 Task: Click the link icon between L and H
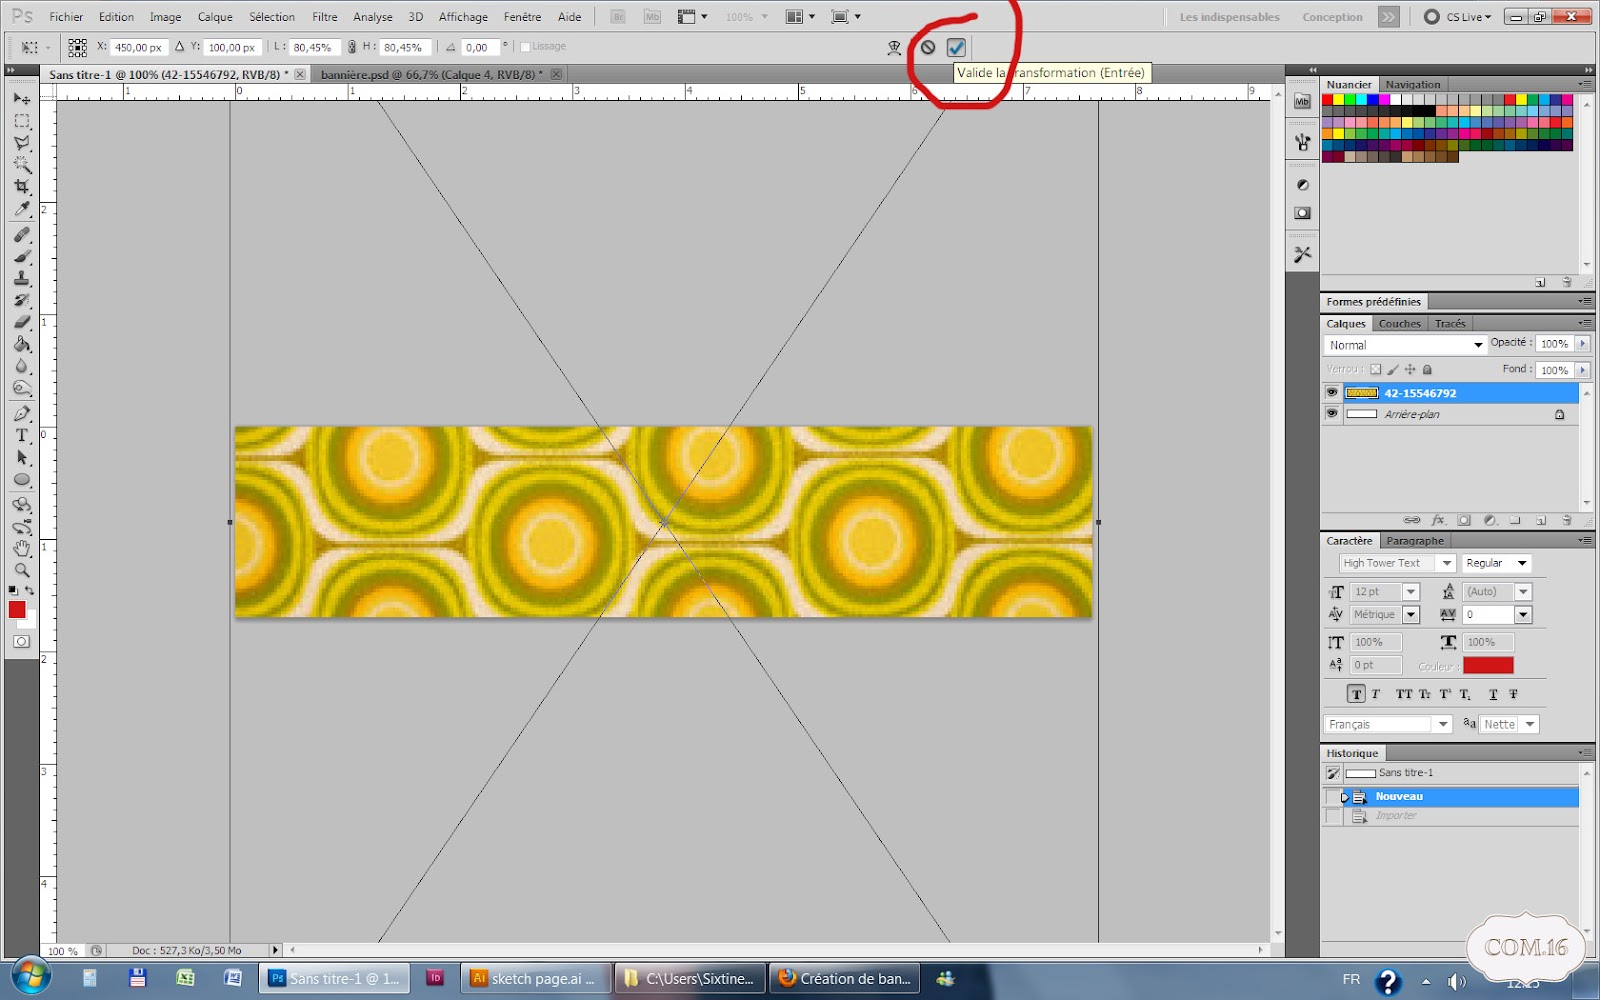(x=352, y=47)
